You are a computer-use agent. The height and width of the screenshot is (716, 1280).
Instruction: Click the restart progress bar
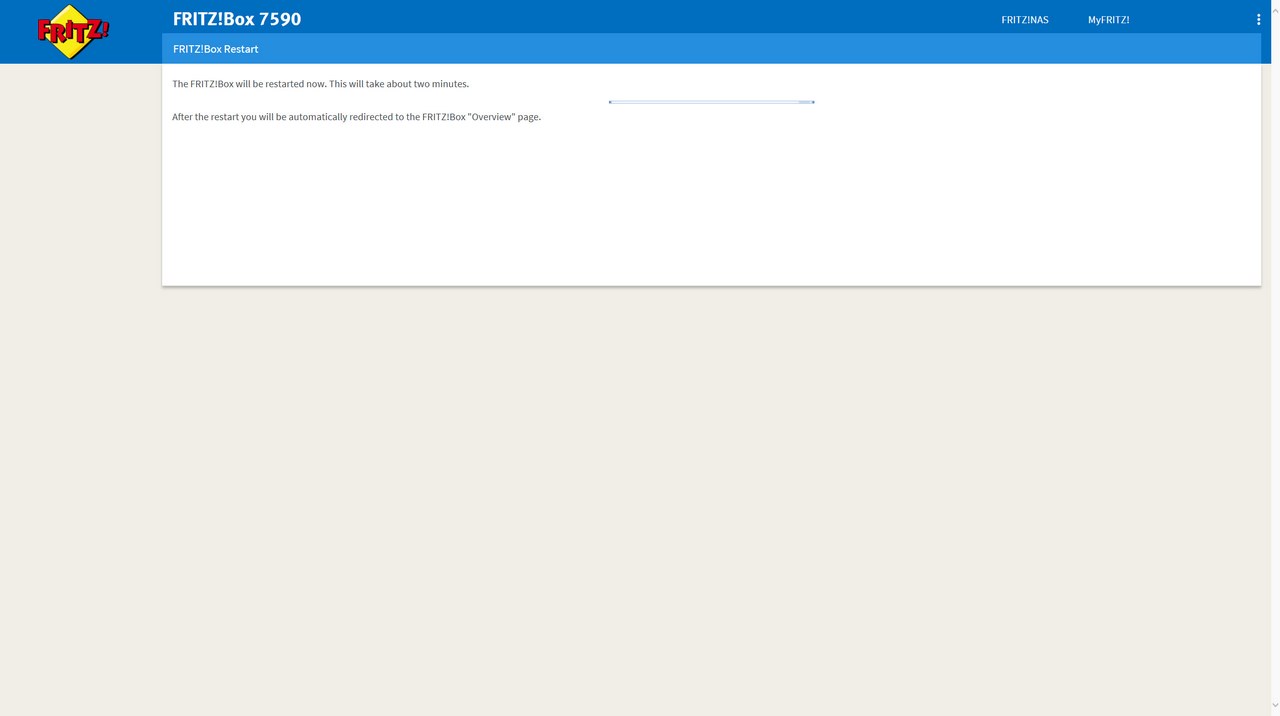pos(711,102)
